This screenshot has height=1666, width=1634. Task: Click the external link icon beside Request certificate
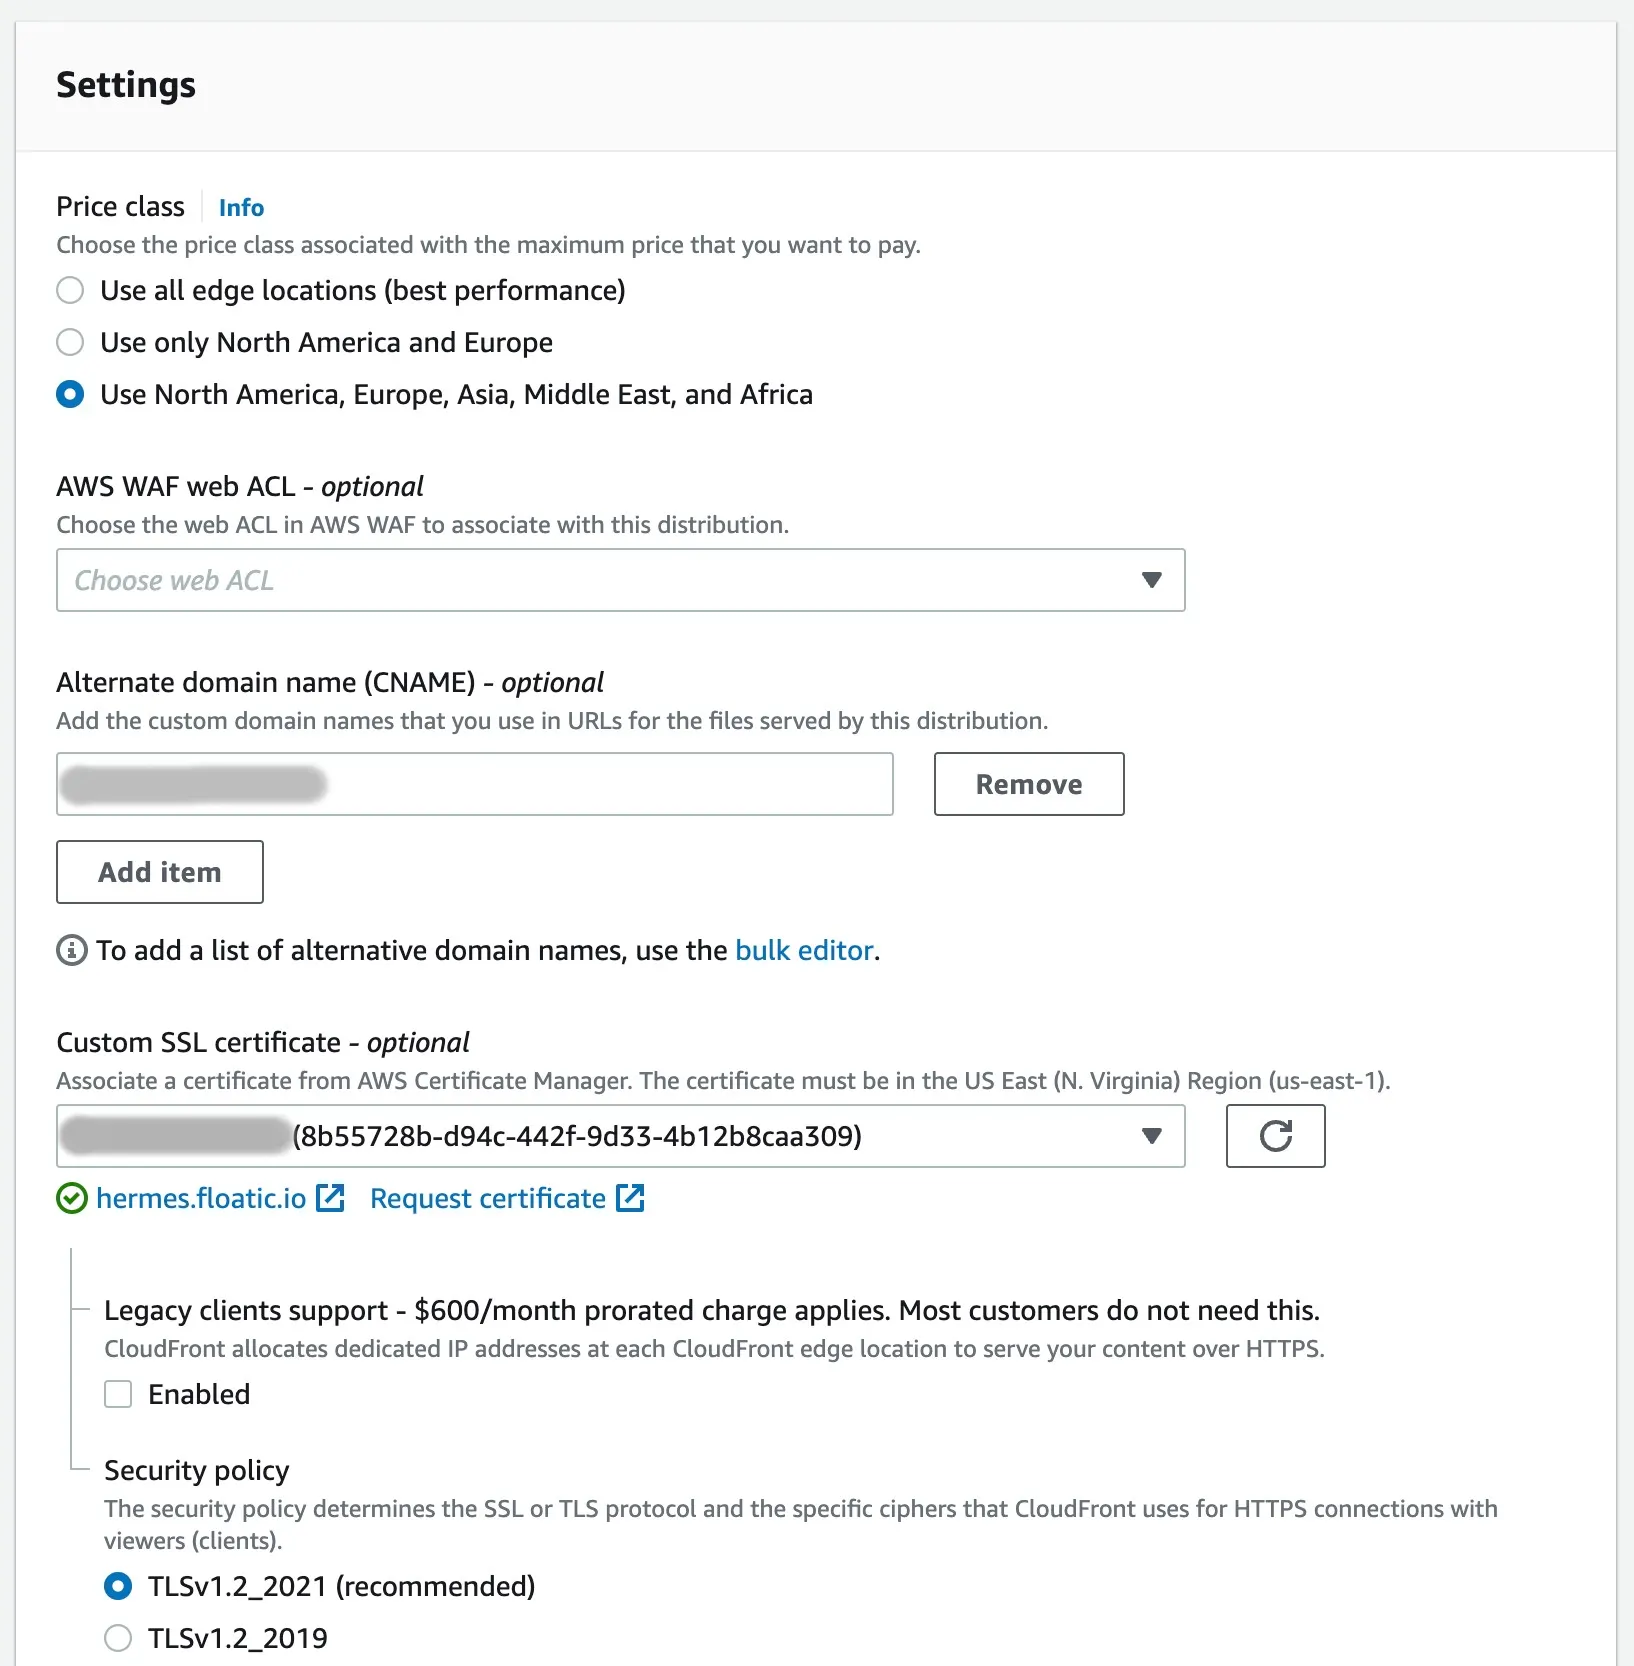tap(630, 1198)
